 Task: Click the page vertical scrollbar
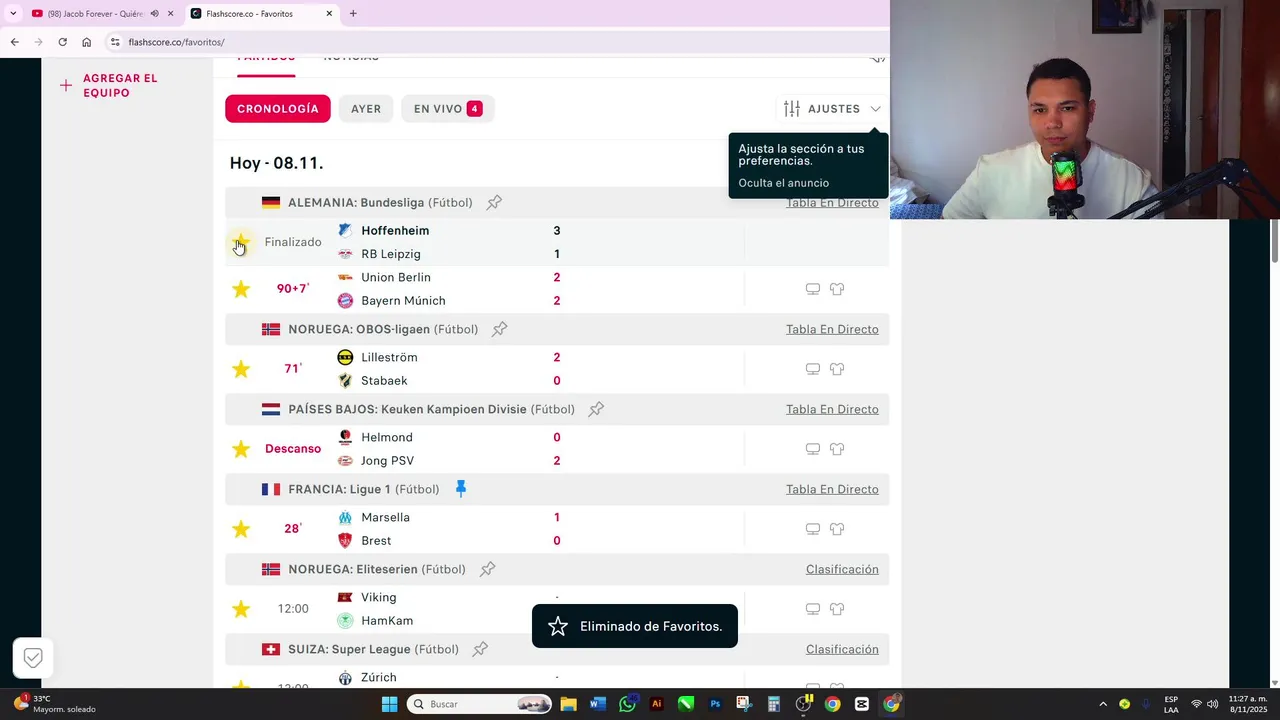tap(1274, 240)
